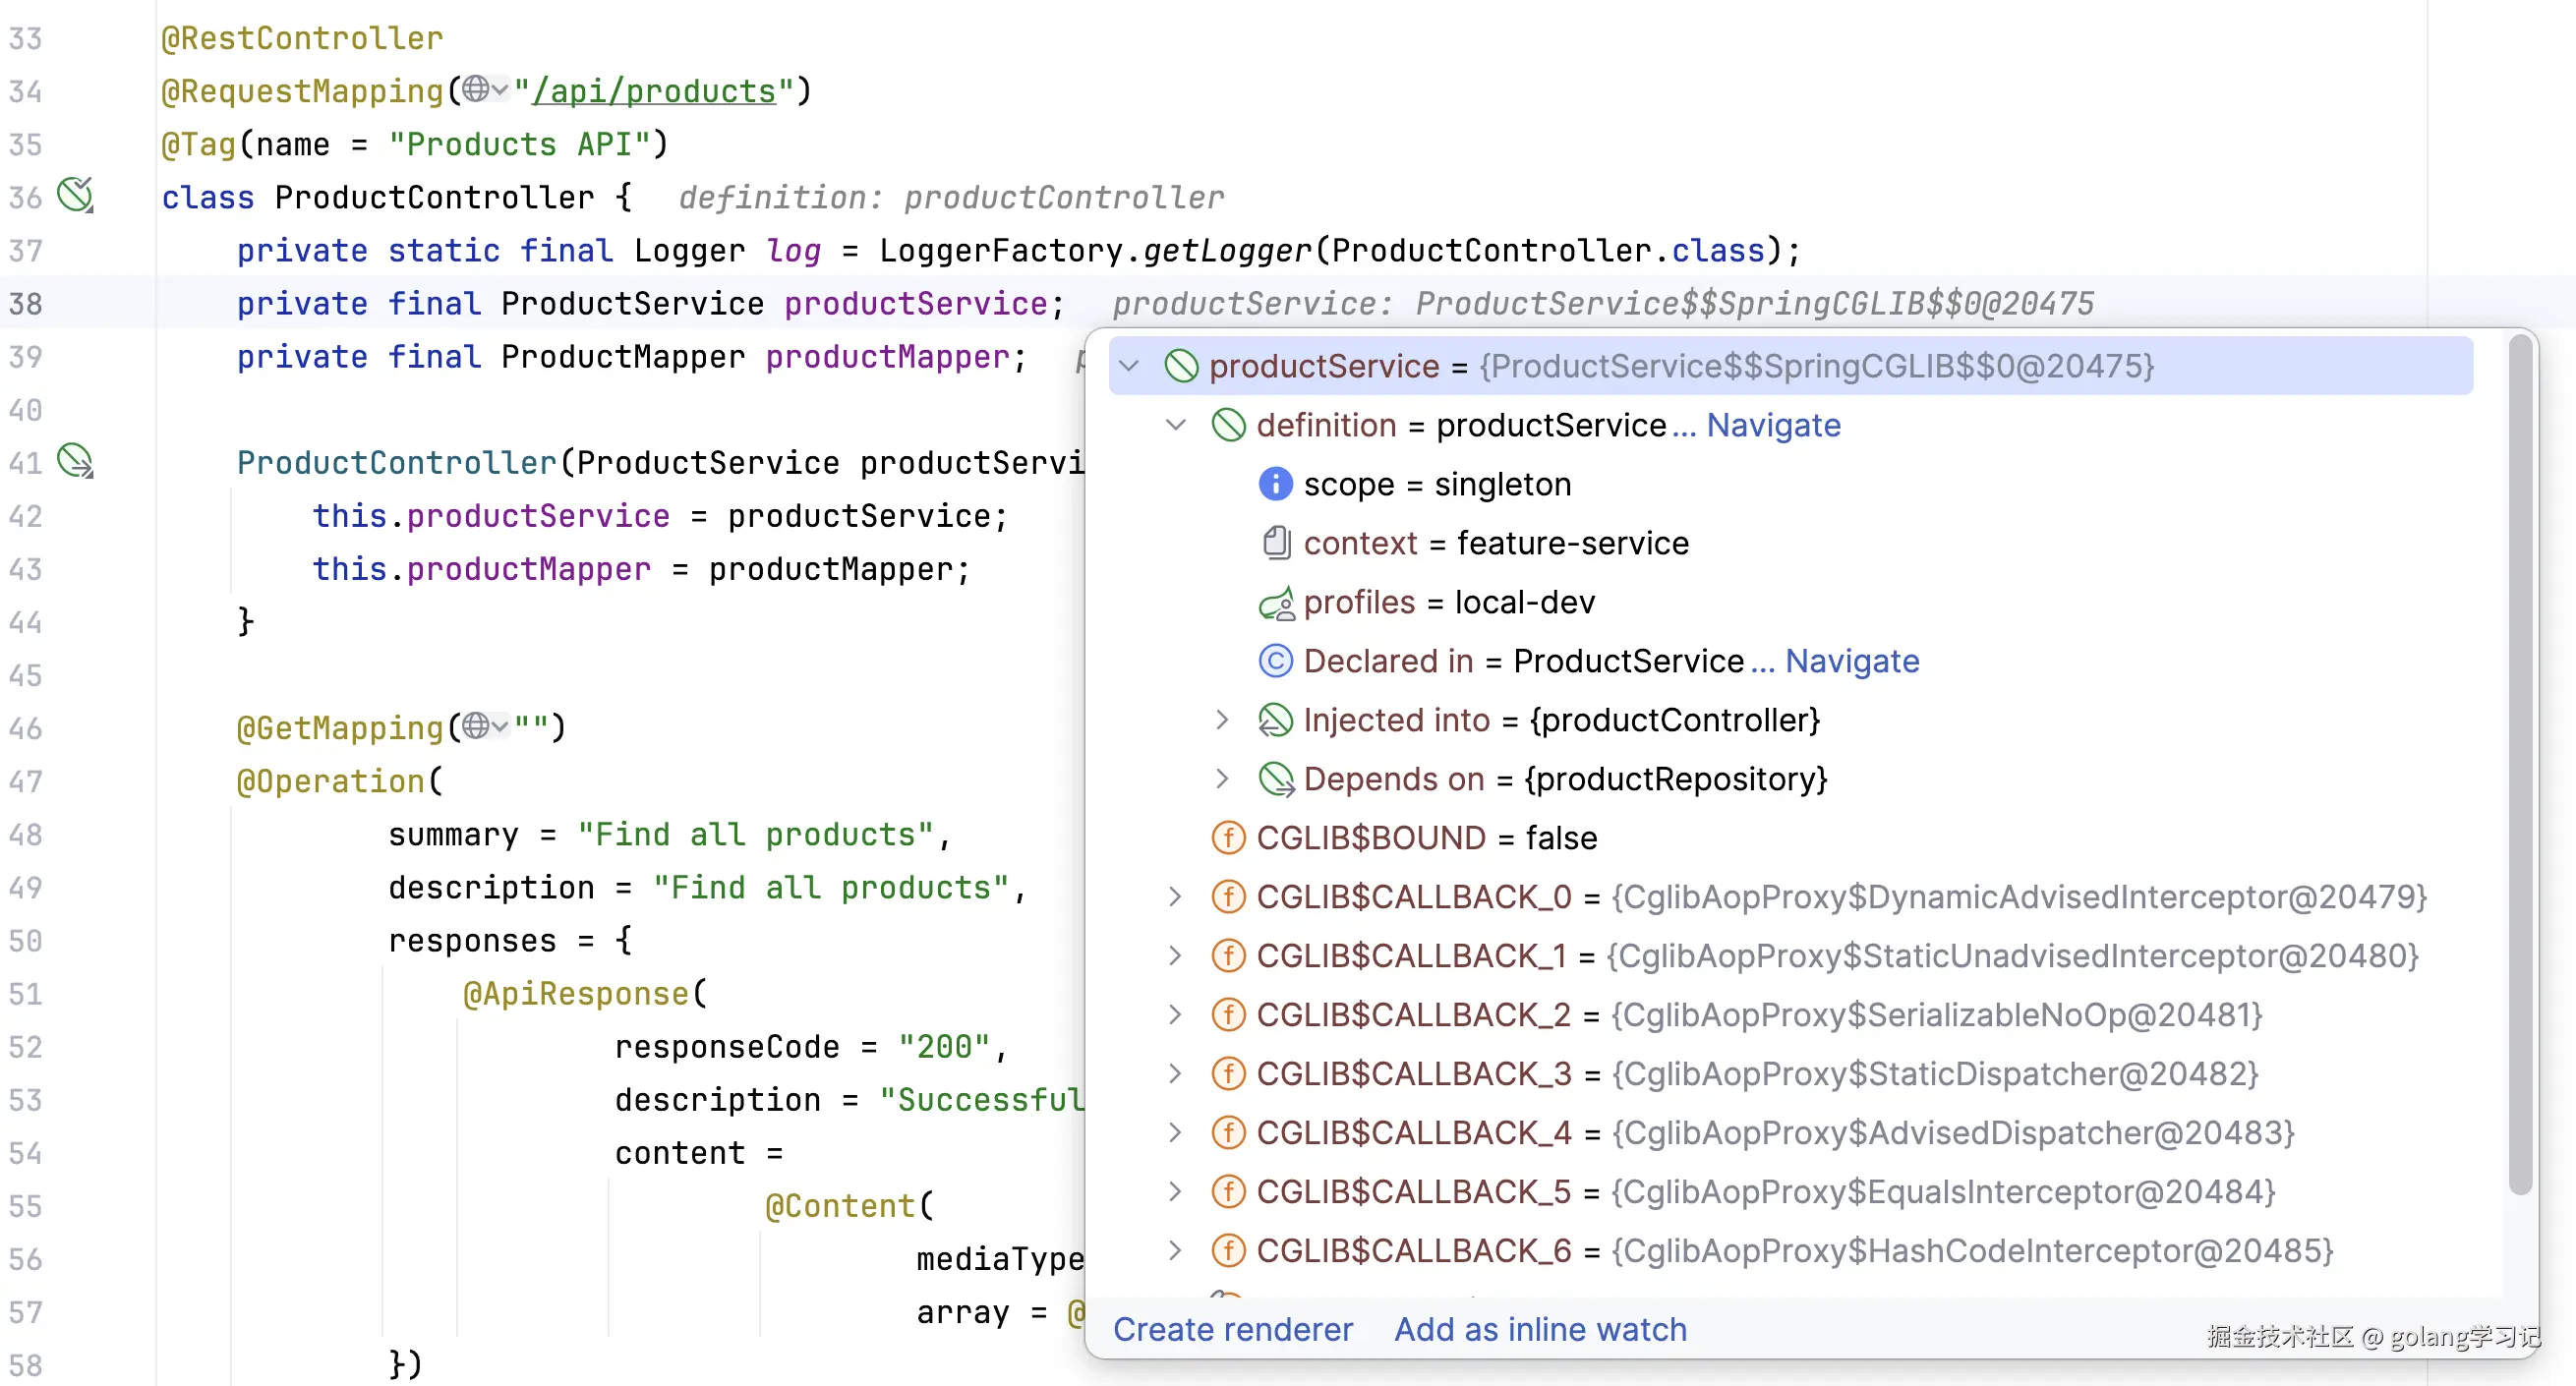Open the URL dropdown arrow in @RequestMapping
The image size is (2576, 1386).
click(x=500, y=91)
